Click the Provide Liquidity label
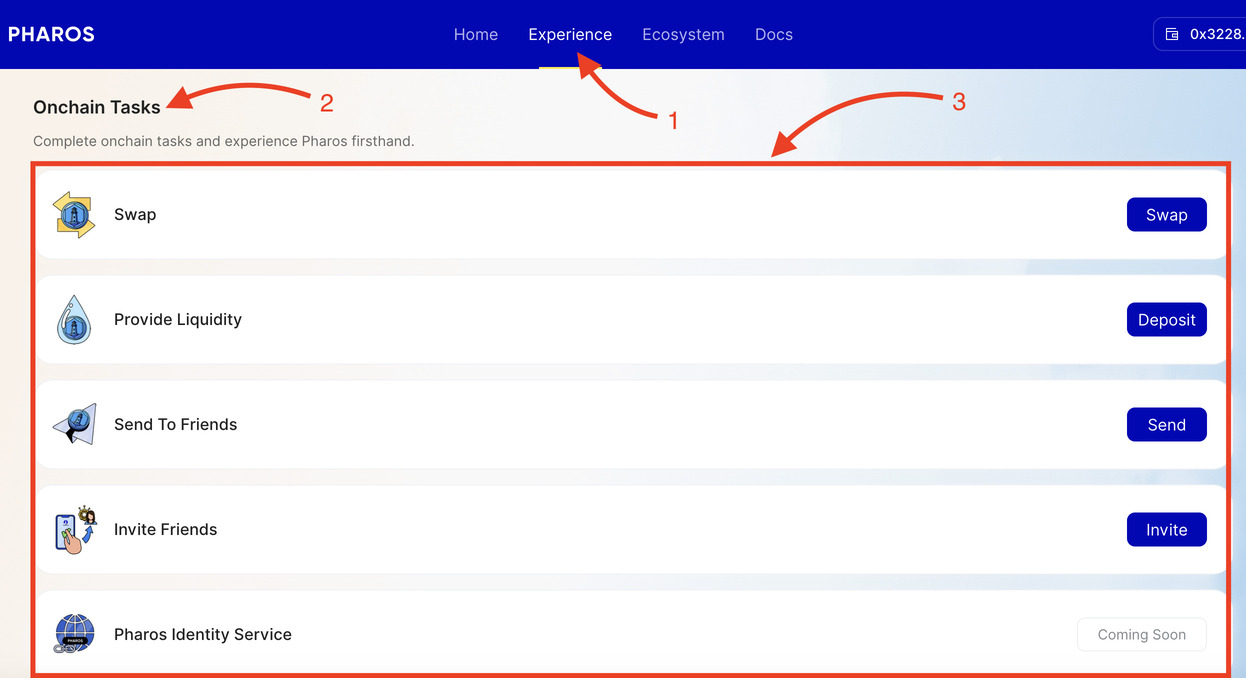 [178, 320]
